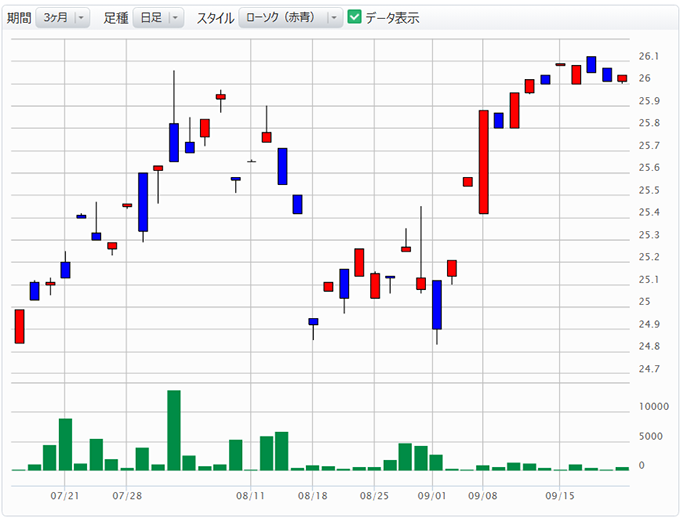Click the 08/18 date label on x-axis

point(312,495)
